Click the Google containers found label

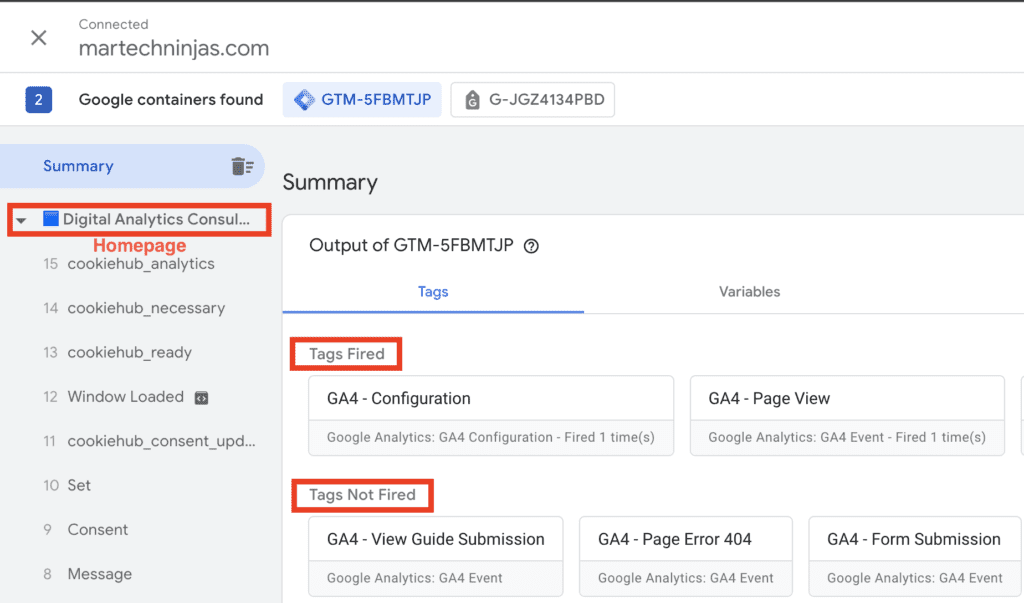pyautogui.click(x=171, y=99)
